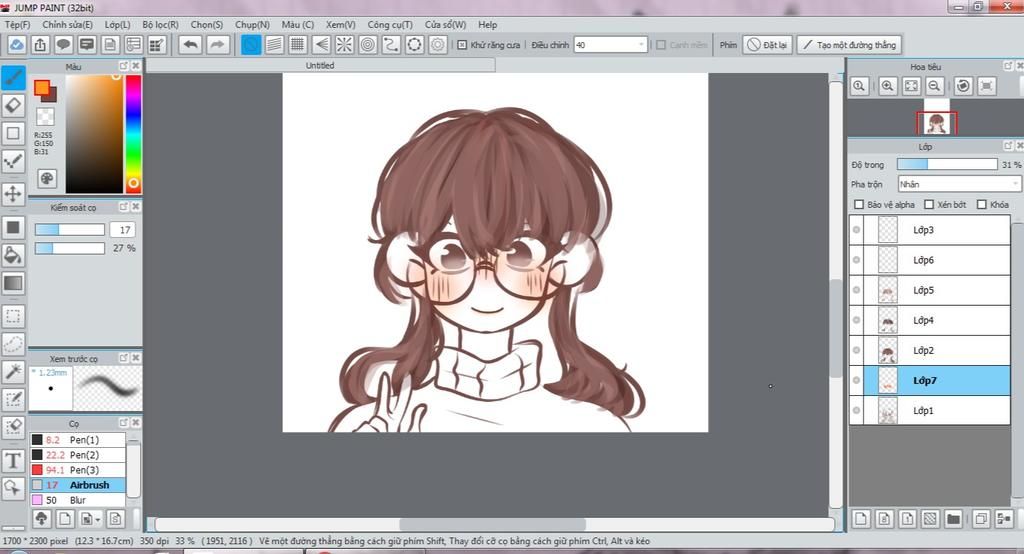Open the Bộ lọc(R) menu

pyautogui.click(x=161, y=25)
